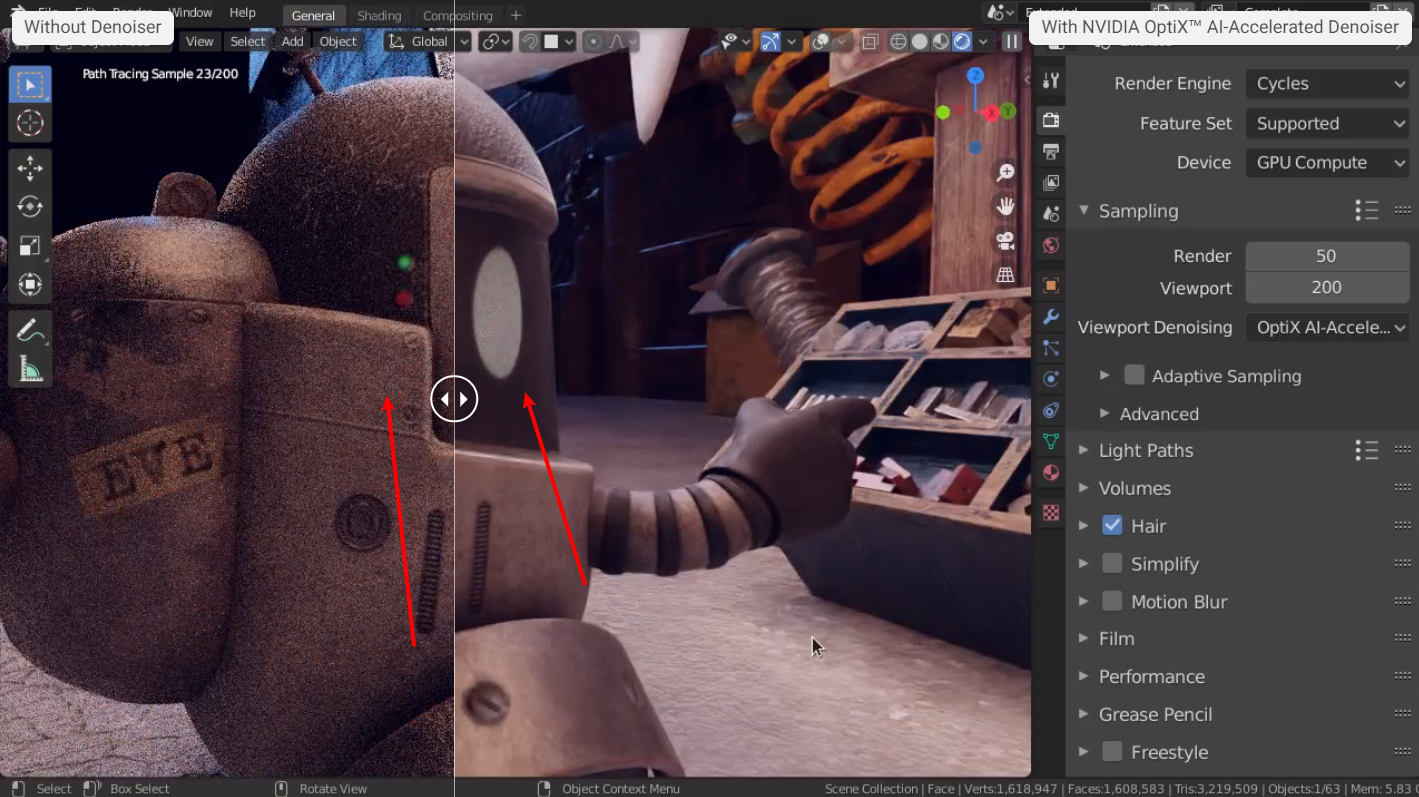Toggle camera view with camera icon
The height and width of the screenshot is (797, 1419).
click(x=1005, y=241)
